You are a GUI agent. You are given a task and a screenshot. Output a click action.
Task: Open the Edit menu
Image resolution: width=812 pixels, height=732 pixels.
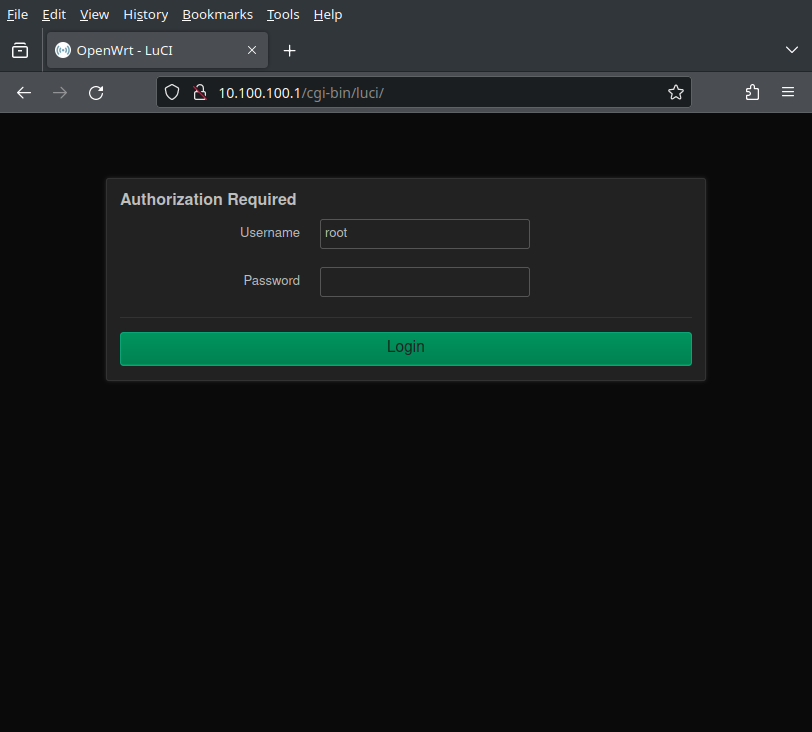[x=54, y=14]
